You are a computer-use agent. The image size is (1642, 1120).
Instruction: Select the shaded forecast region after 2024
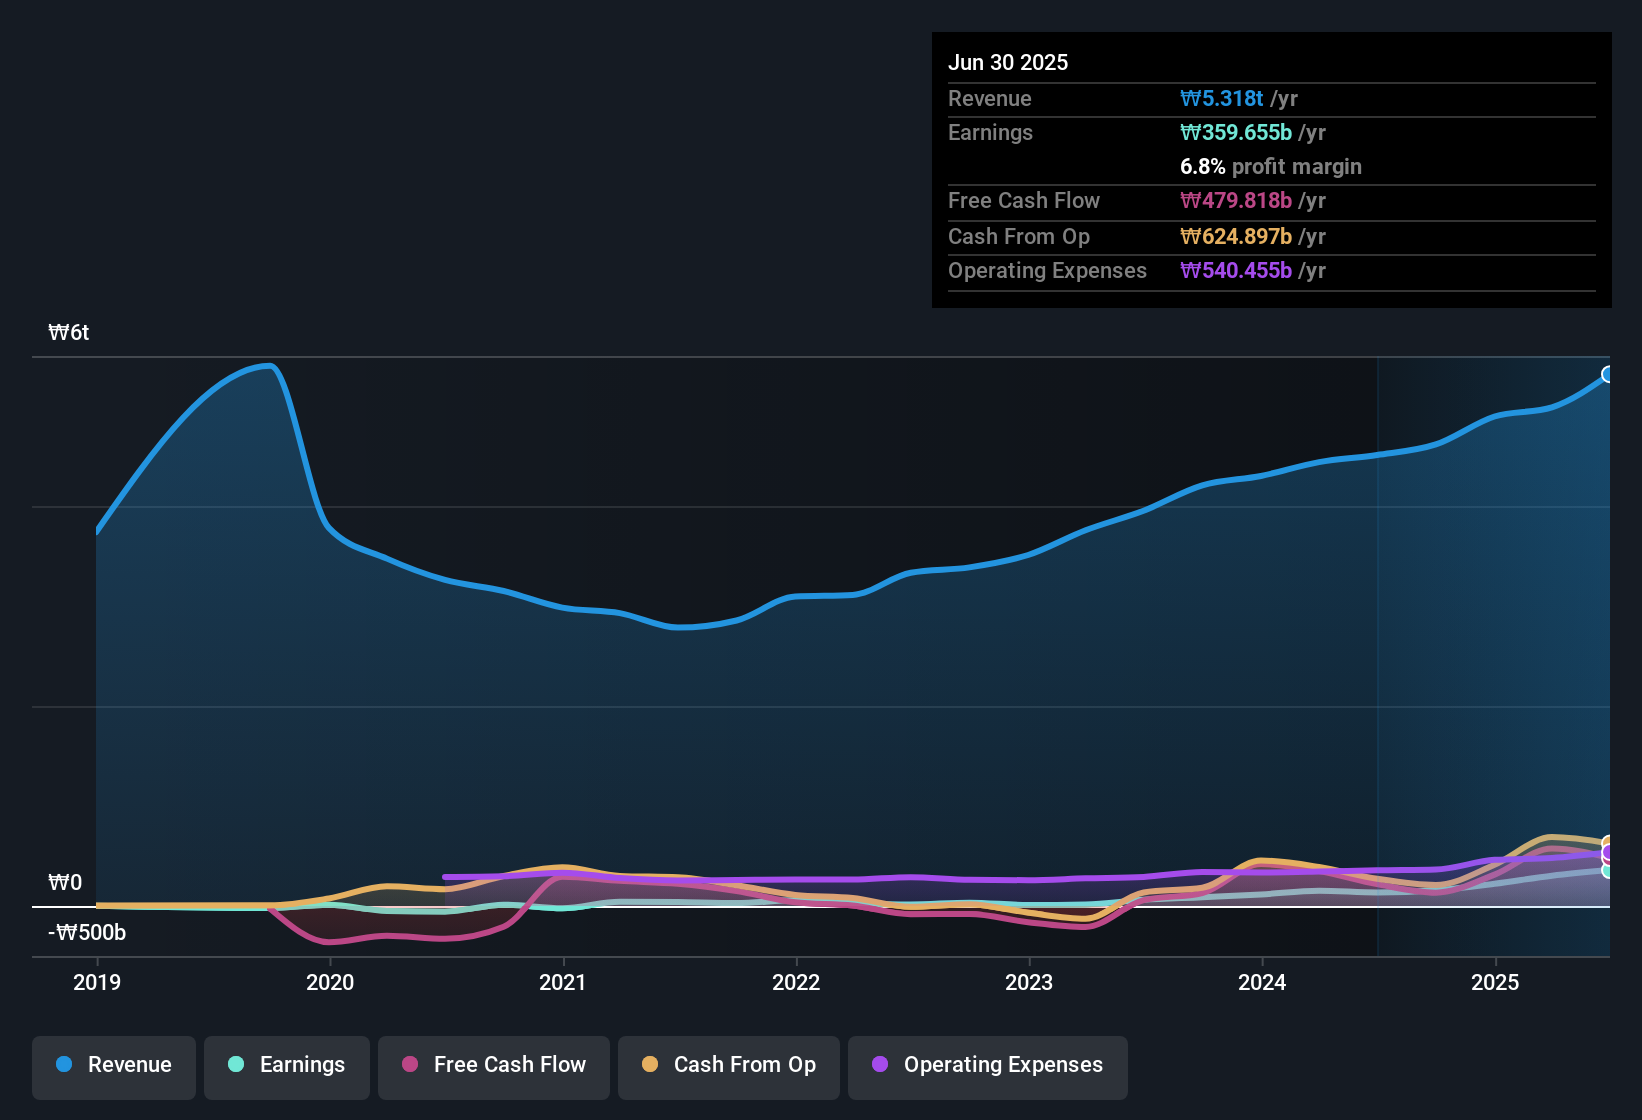click(1495, 650)
